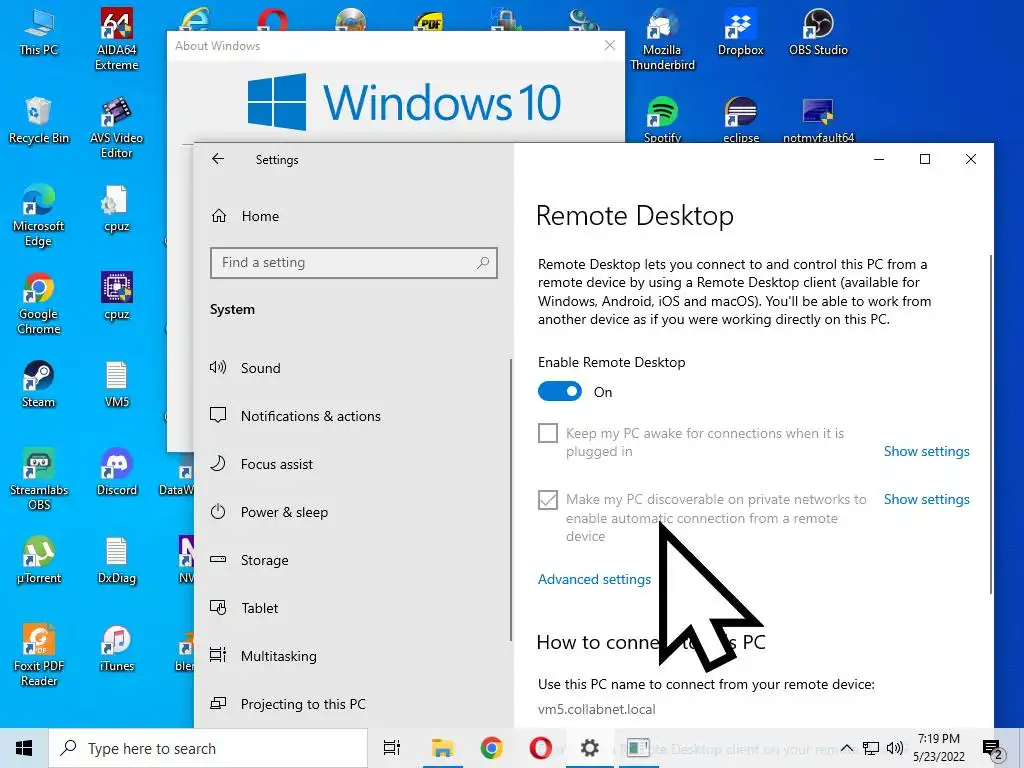Viewport: 1024px width, 768px height.
Task: Click the vm5.collabnet.local PC name
Action: click(597, 709)
